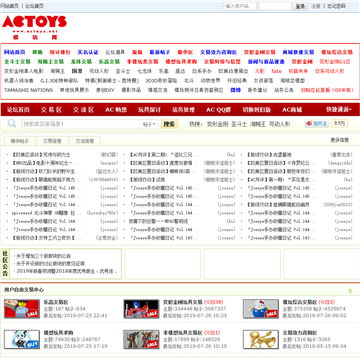Image resolution: width=360 pixels, height=360 pixels.
Task: Click hot search term 圣斗士
Action: [239, 124]
